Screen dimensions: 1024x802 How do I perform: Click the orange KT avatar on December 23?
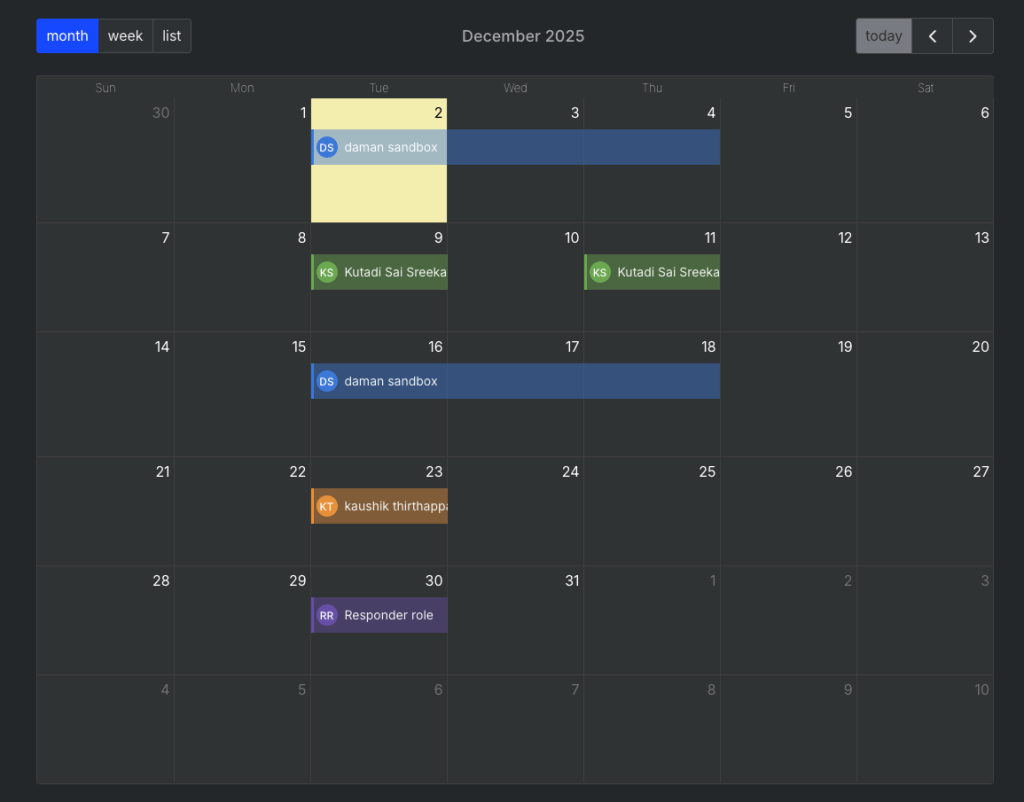[326, 506]
